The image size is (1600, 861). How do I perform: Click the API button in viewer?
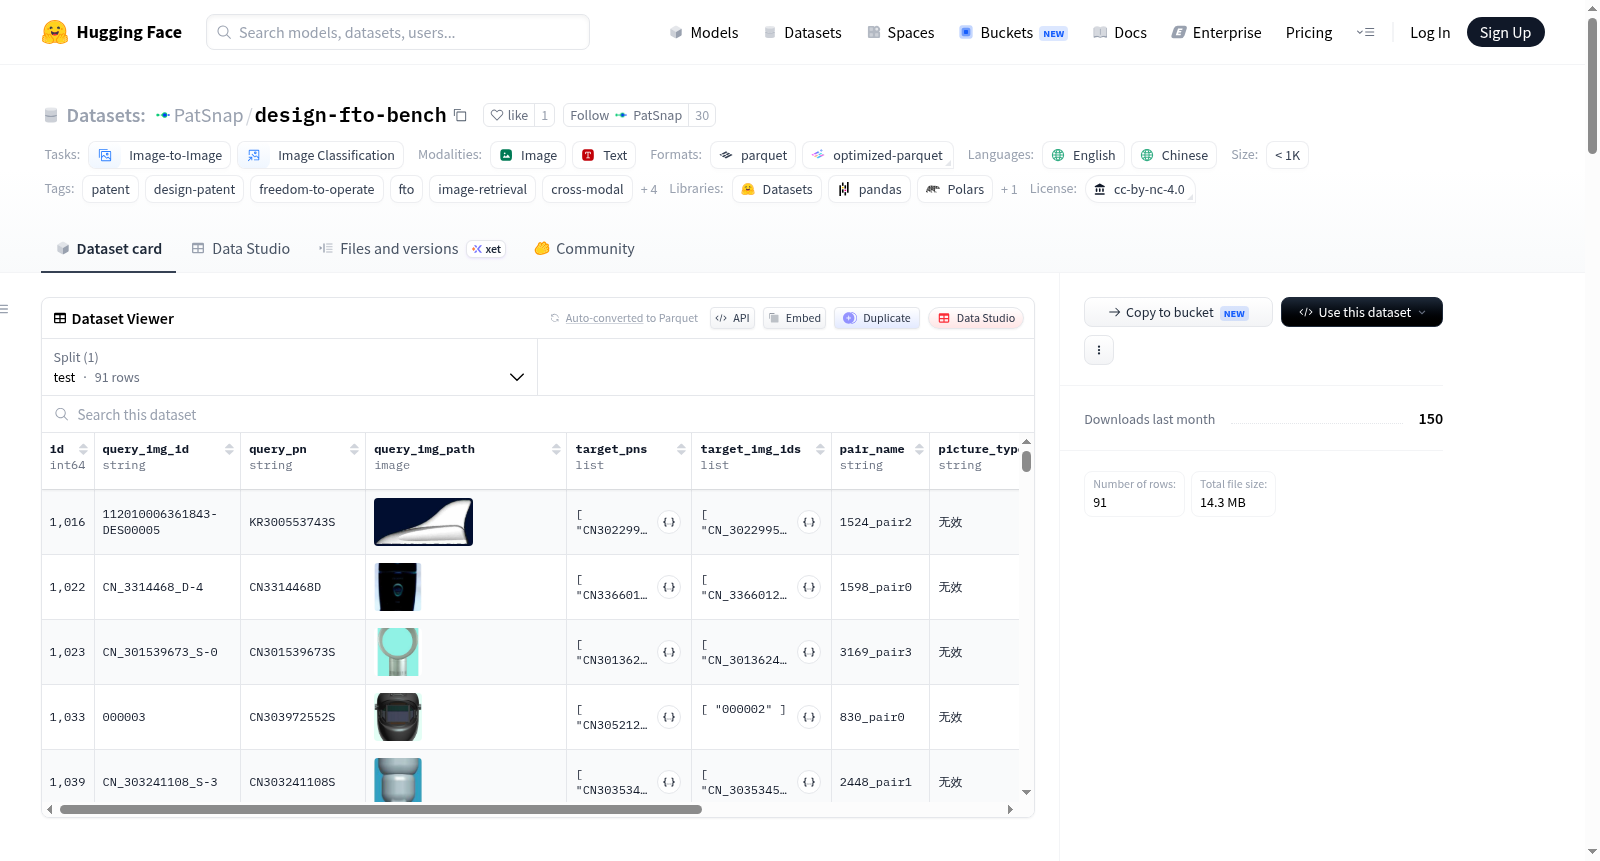732,318
